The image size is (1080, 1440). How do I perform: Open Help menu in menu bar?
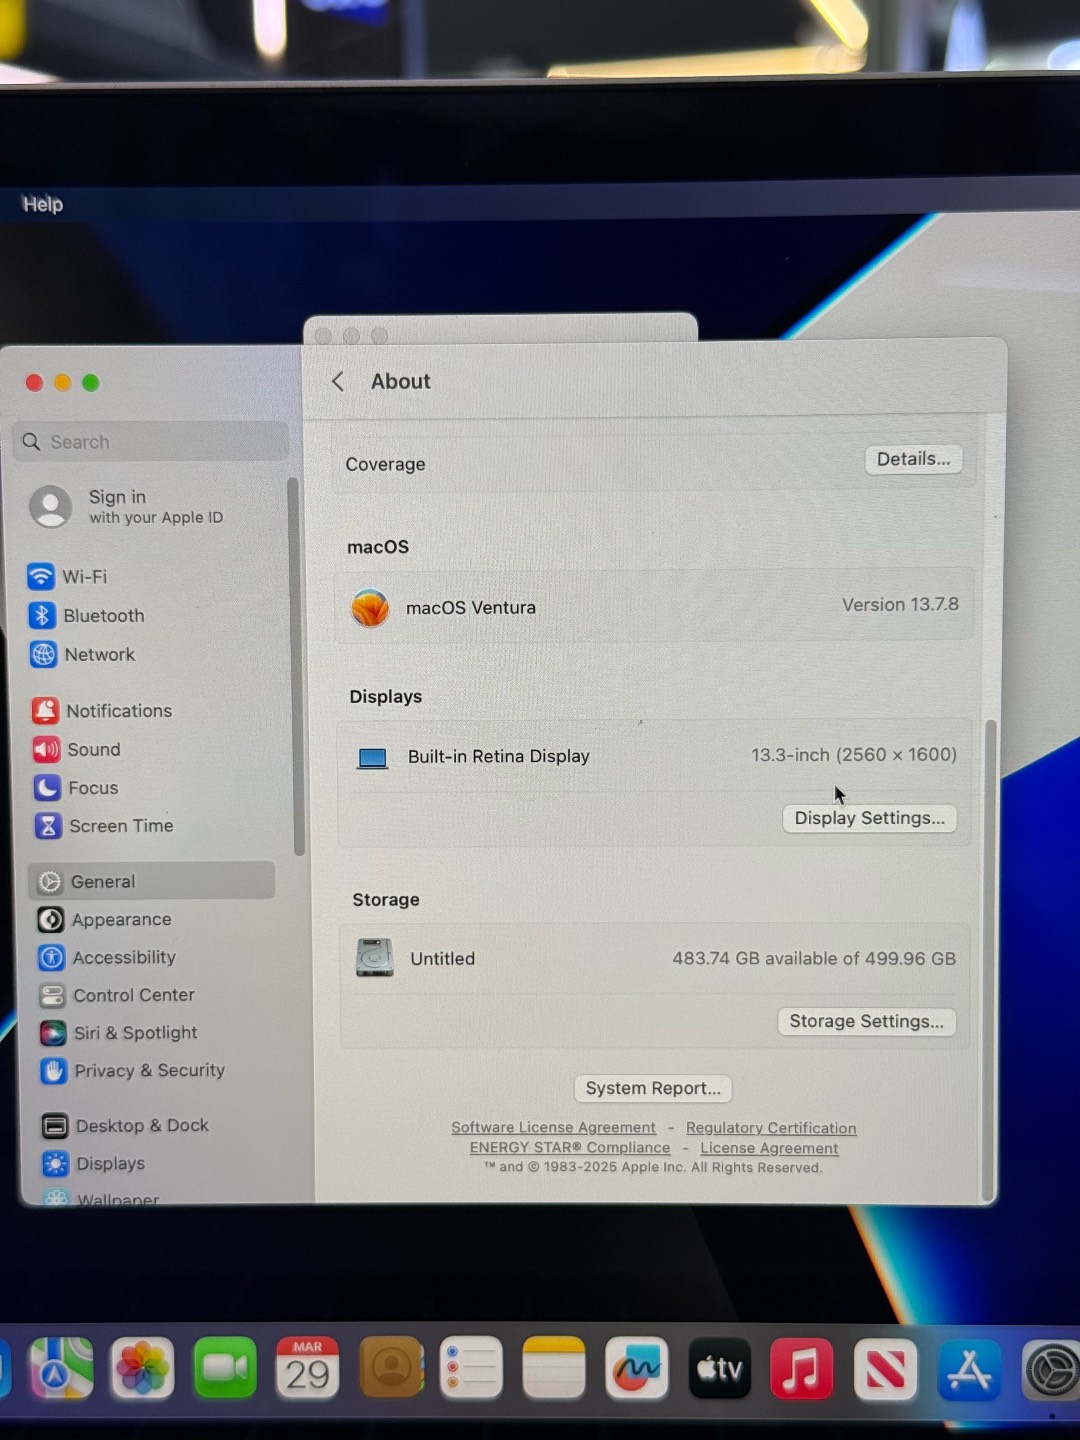click(x=43, y=204)
